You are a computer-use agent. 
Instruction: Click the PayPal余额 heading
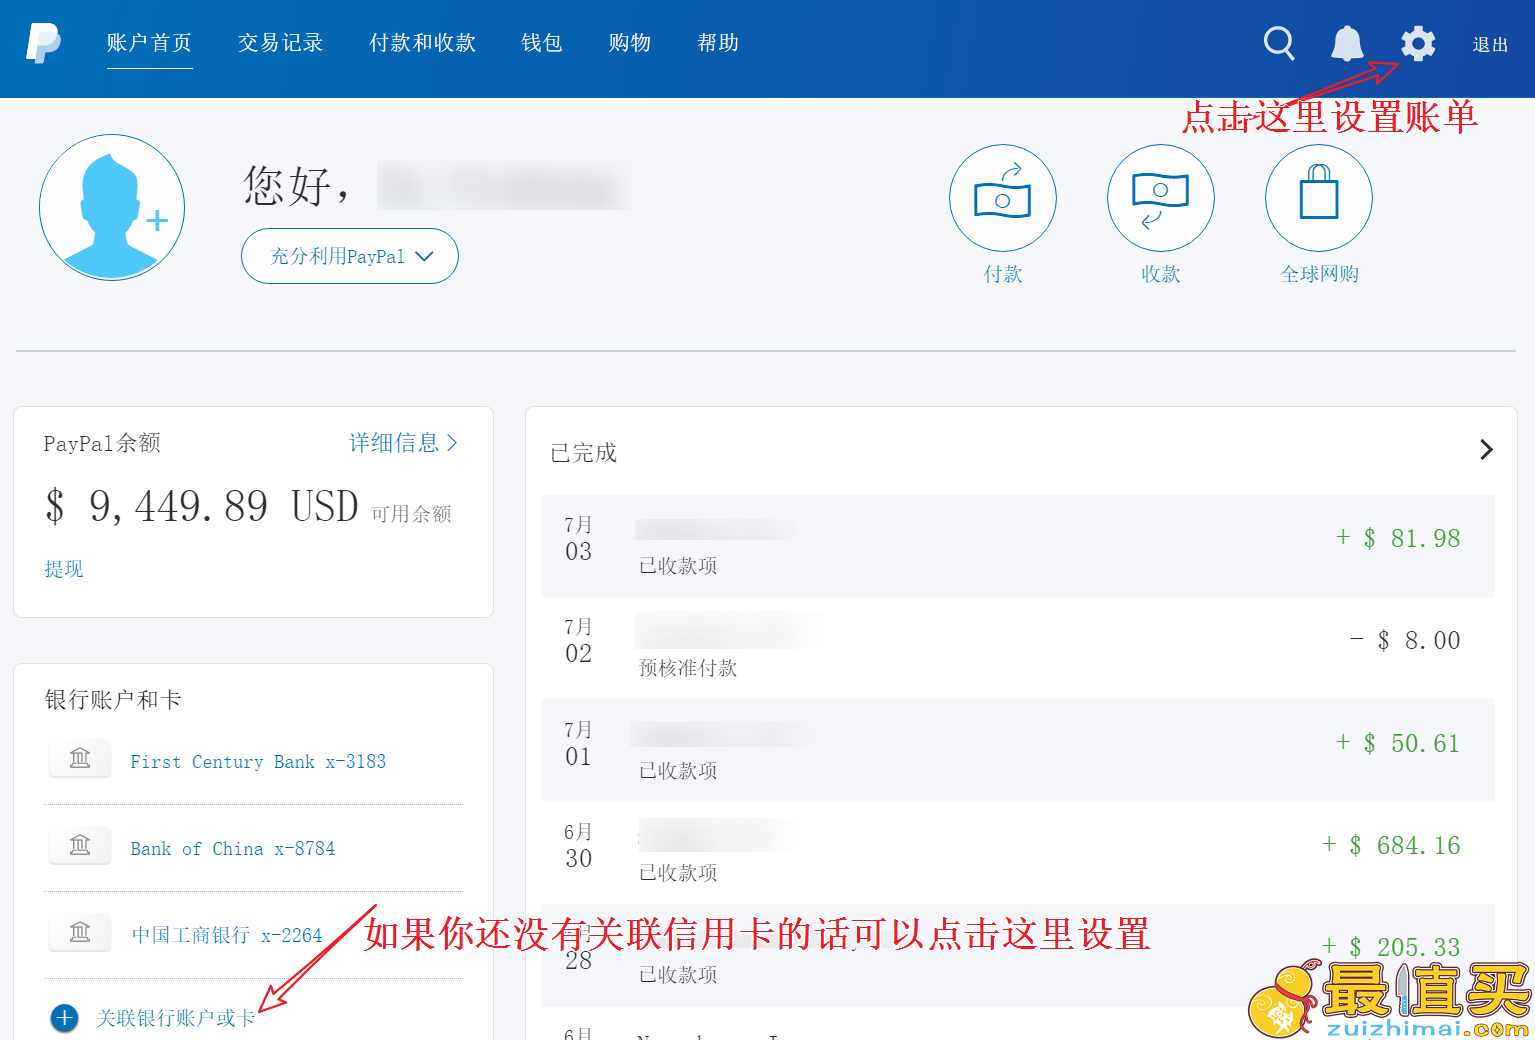102,443
